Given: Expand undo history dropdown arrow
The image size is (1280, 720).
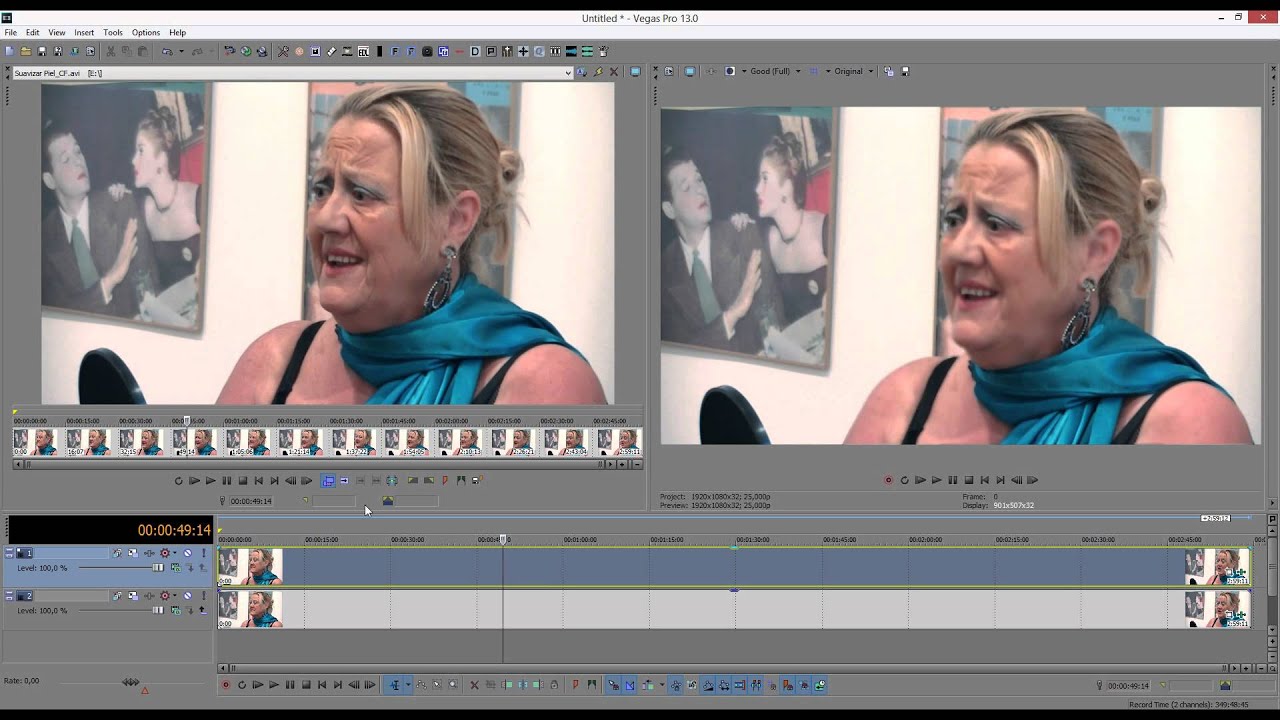Looking at the screenshot, I should [x=181, y=51].
